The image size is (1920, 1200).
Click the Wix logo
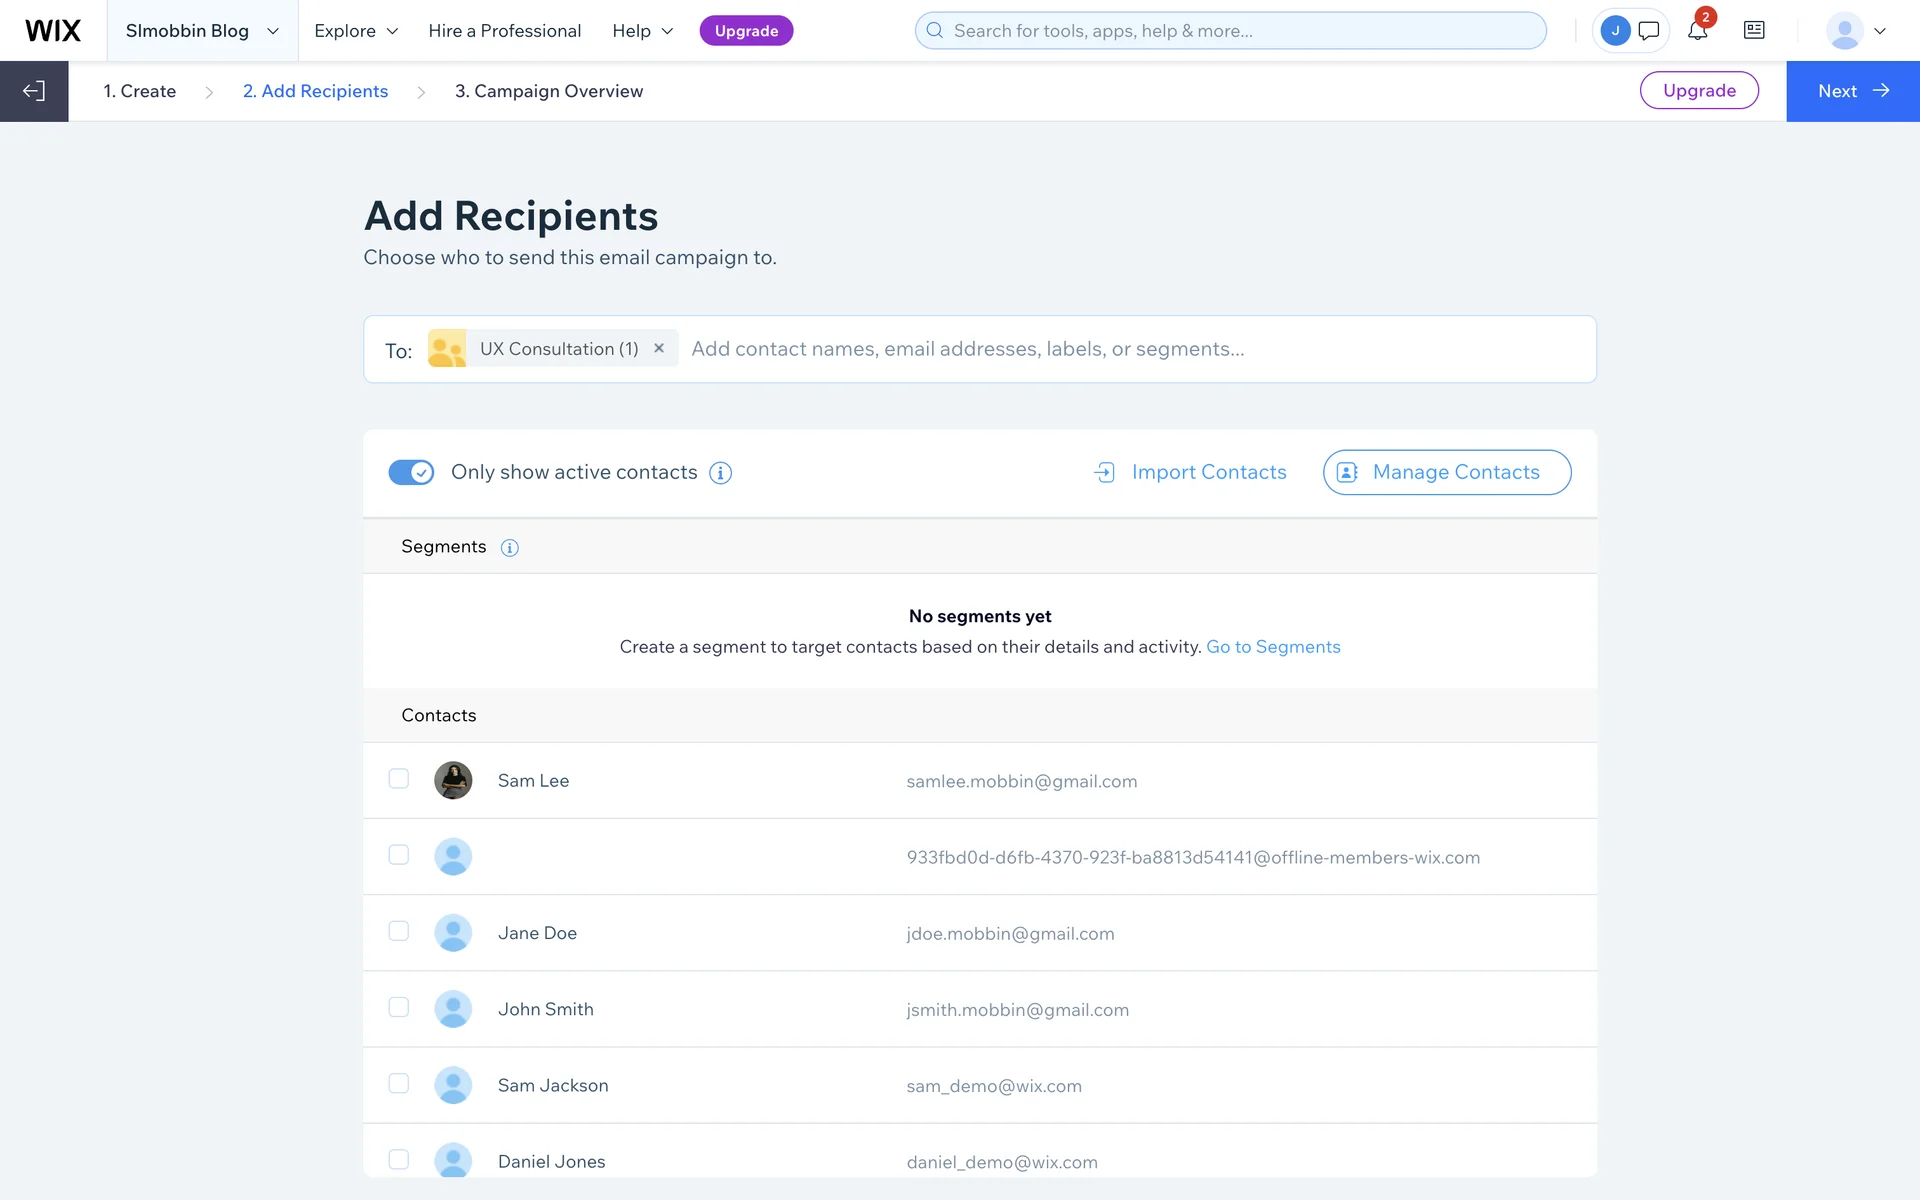click(53, 31)
